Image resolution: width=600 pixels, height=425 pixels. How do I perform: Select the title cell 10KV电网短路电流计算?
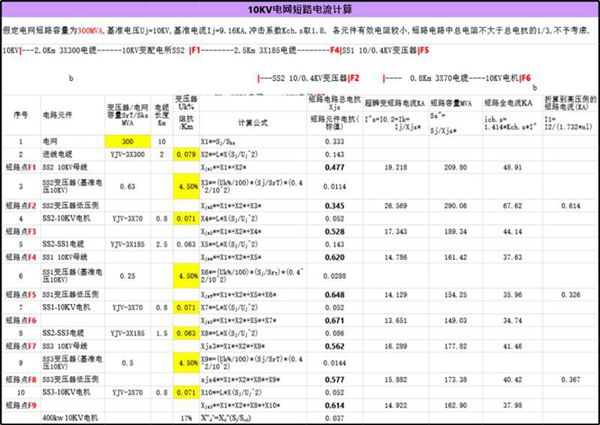(x=300, y=10)
